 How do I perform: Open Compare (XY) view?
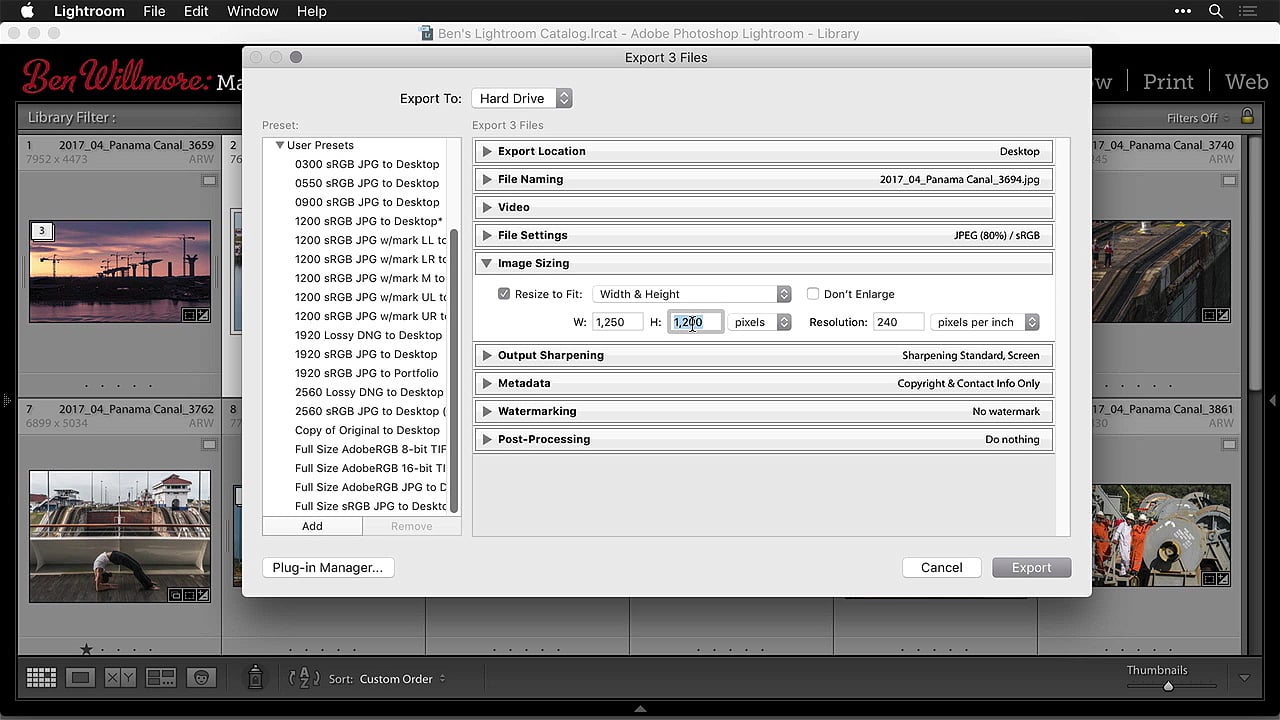click(120, 678)
